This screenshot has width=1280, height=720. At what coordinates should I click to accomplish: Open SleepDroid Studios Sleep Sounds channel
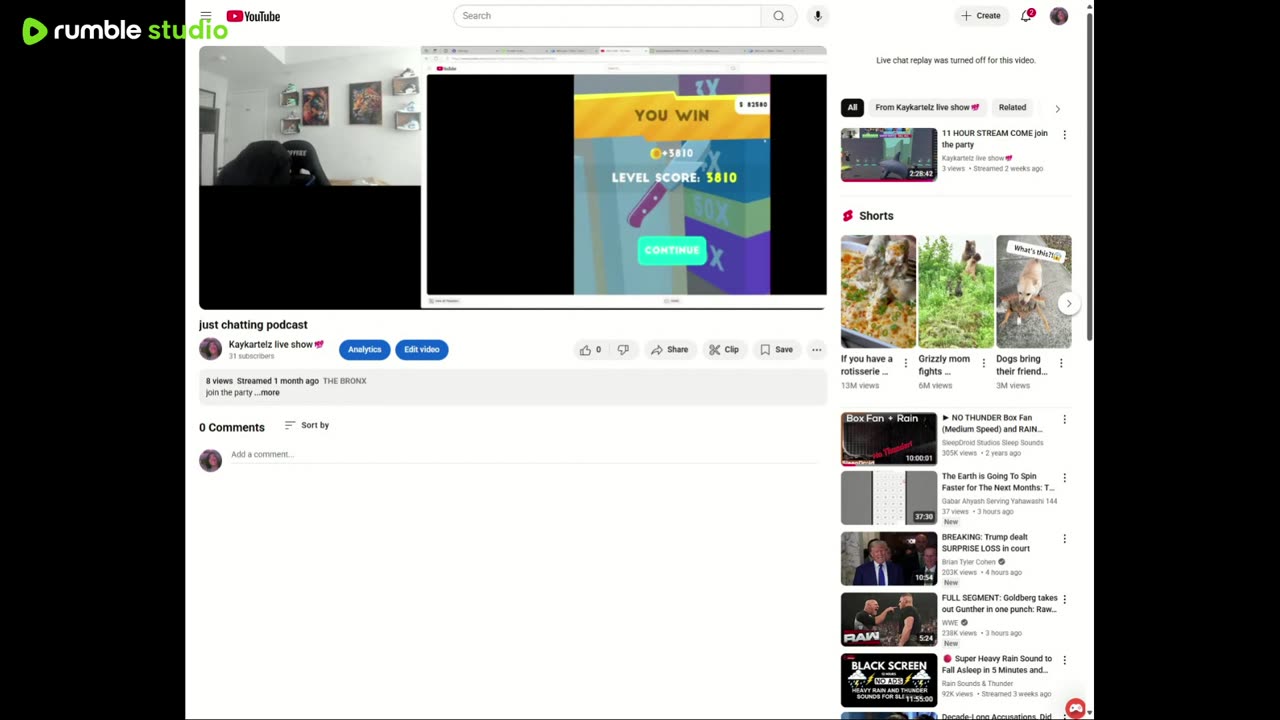point(992,443)
